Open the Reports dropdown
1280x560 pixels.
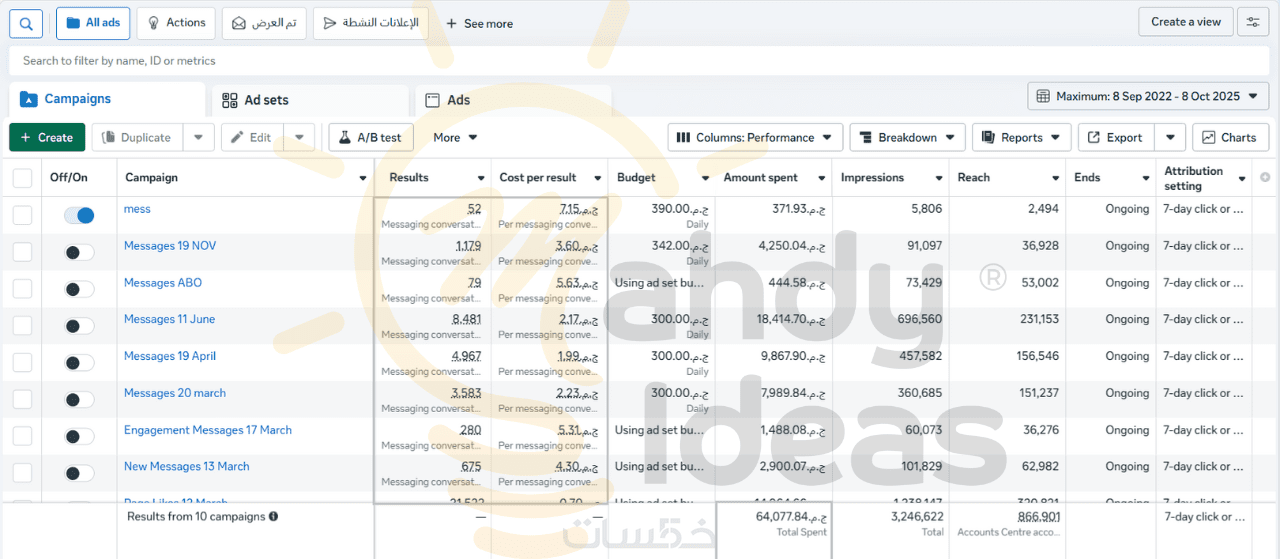pos(1021,137)
